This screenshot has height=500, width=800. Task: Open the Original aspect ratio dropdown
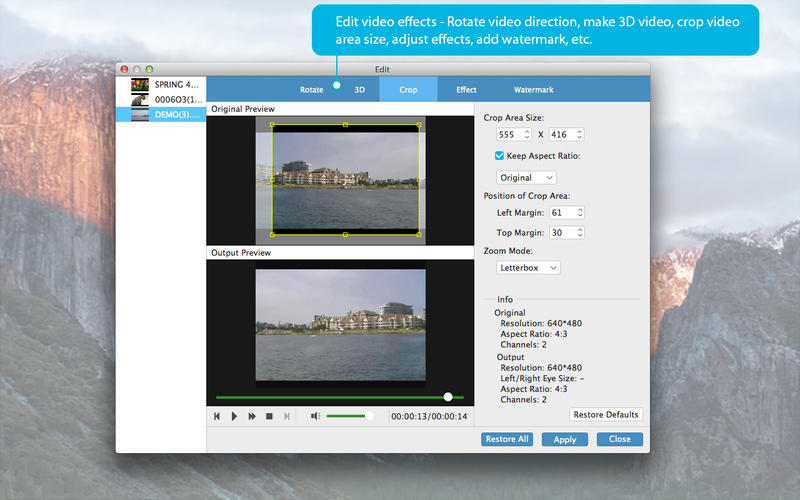526,178
